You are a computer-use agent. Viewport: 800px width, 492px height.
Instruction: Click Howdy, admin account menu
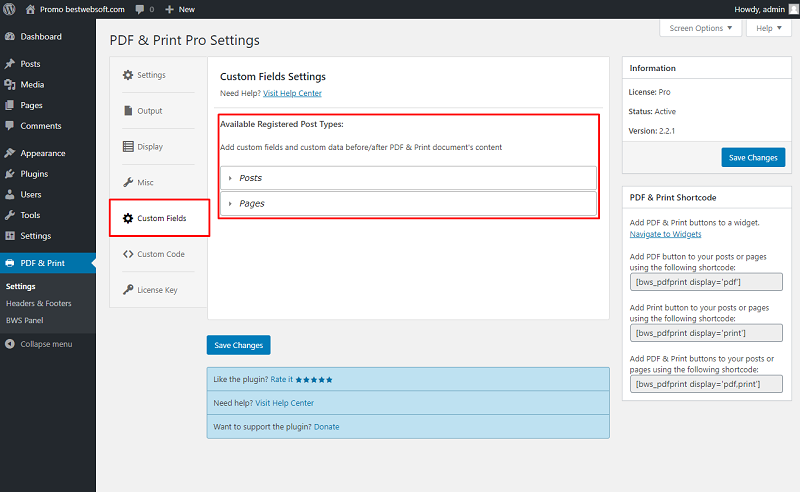(x=760, y=9)
